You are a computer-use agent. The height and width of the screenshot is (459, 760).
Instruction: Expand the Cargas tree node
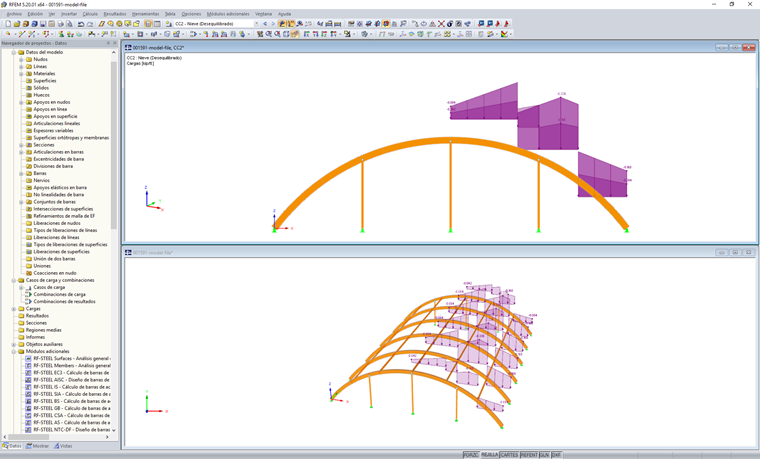(14, 309)
